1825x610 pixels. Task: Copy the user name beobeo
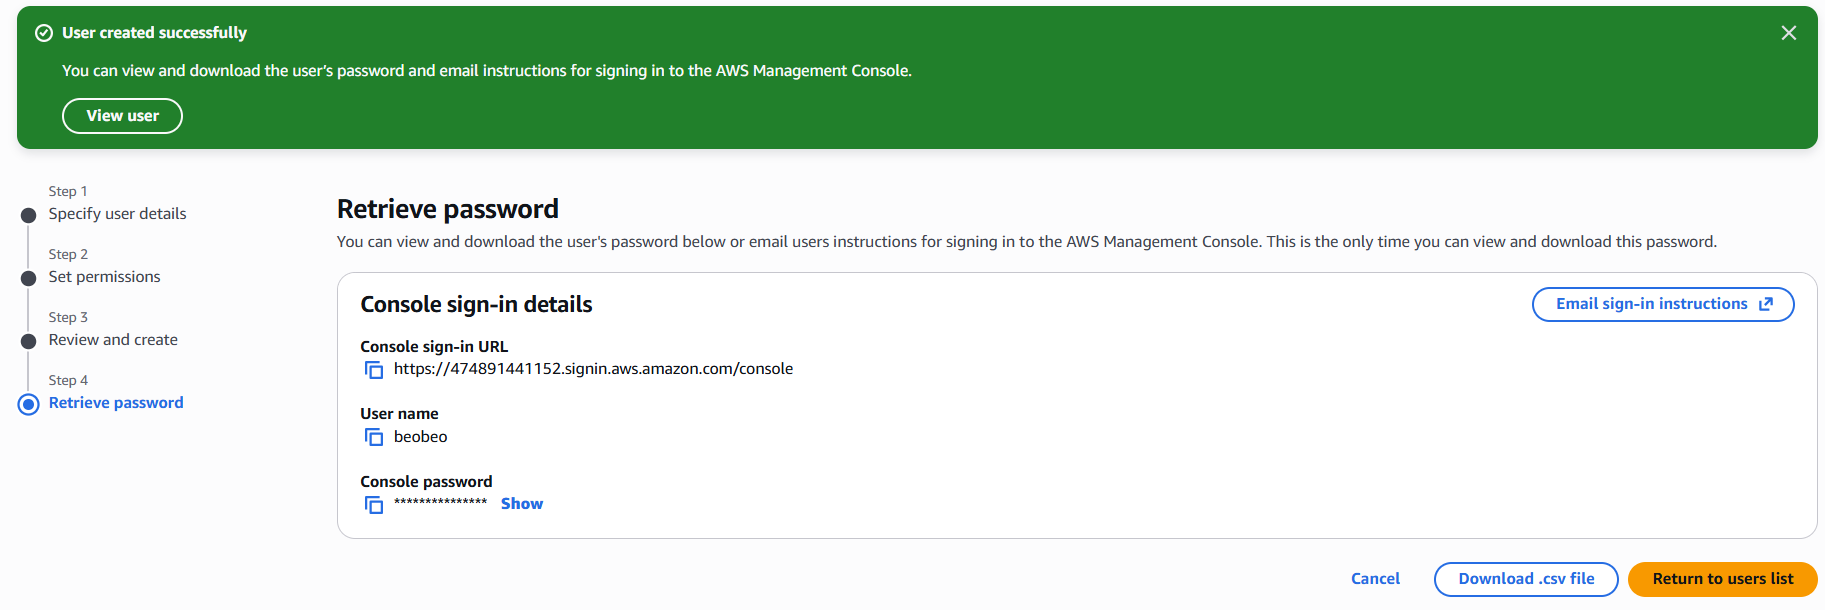click(374, 437)
